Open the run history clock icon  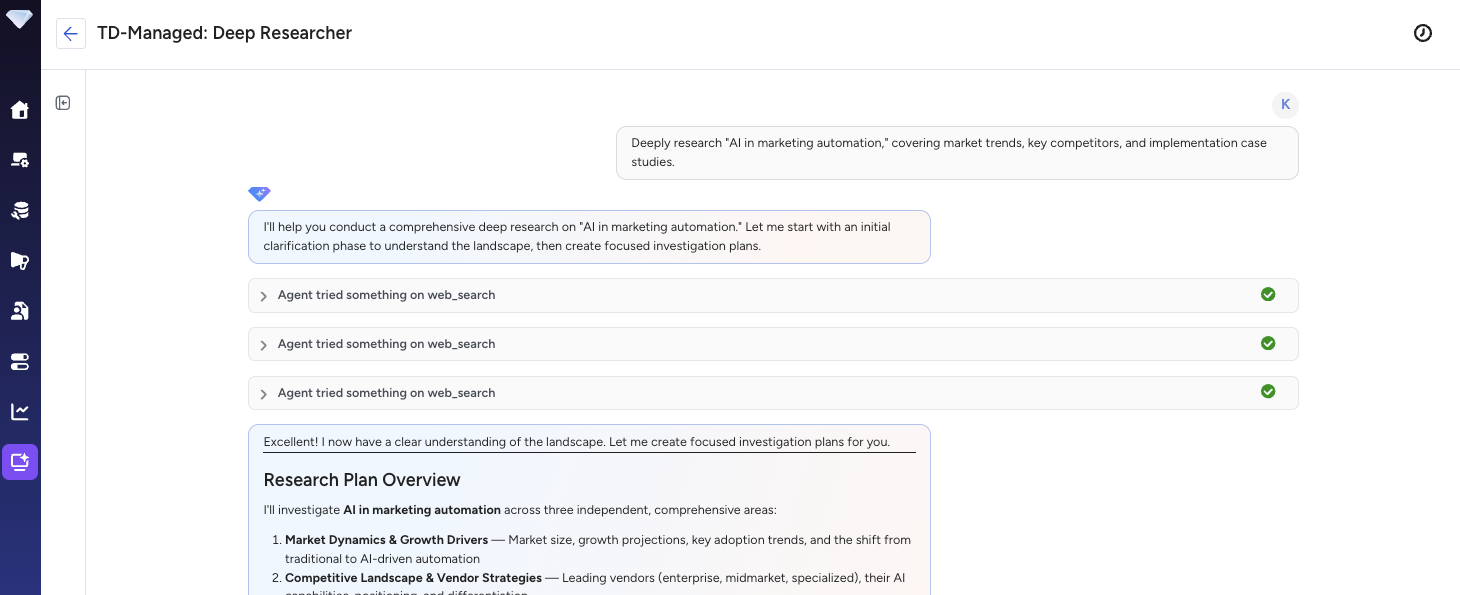[1423, 33]
